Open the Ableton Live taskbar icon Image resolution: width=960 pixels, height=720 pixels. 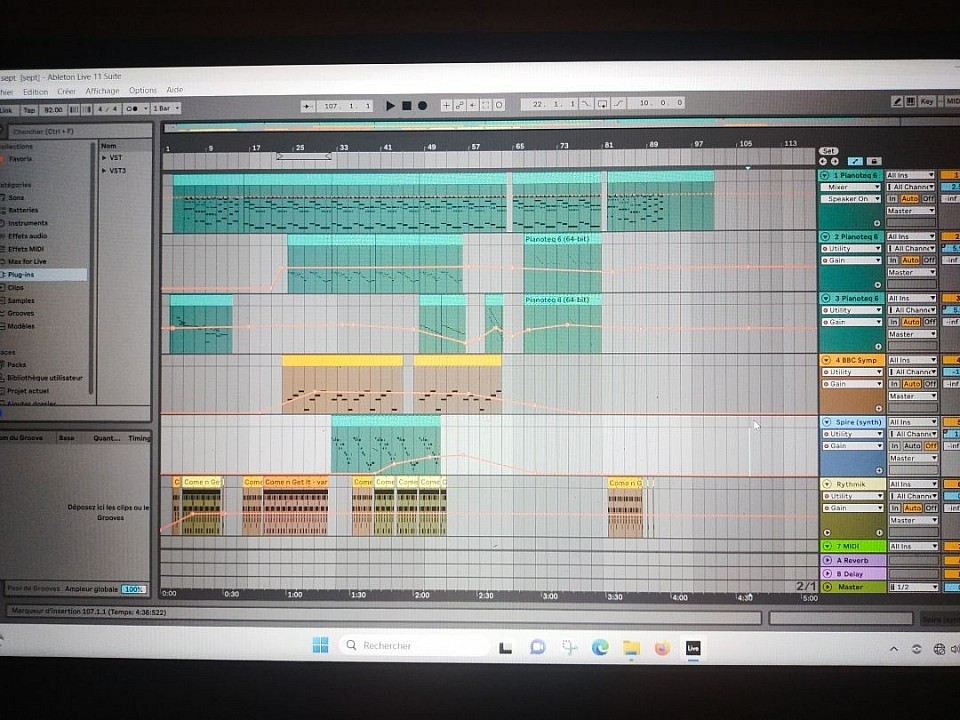692,647
